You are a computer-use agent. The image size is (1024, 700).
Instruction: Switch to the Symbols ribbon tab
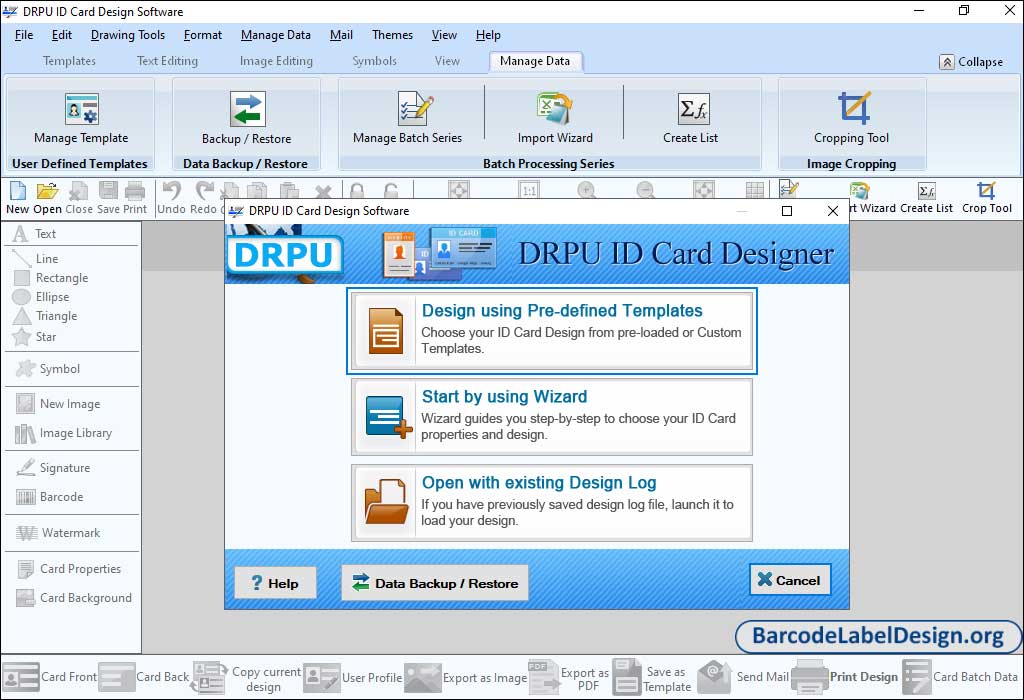tap(374, 61)
